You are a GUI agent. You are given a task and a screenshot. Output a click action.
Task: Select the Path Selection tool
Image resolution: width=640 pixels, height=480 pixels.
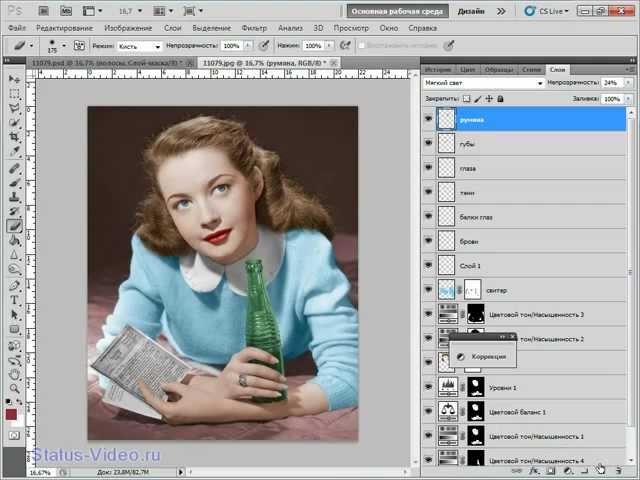[x=14, y=314]
